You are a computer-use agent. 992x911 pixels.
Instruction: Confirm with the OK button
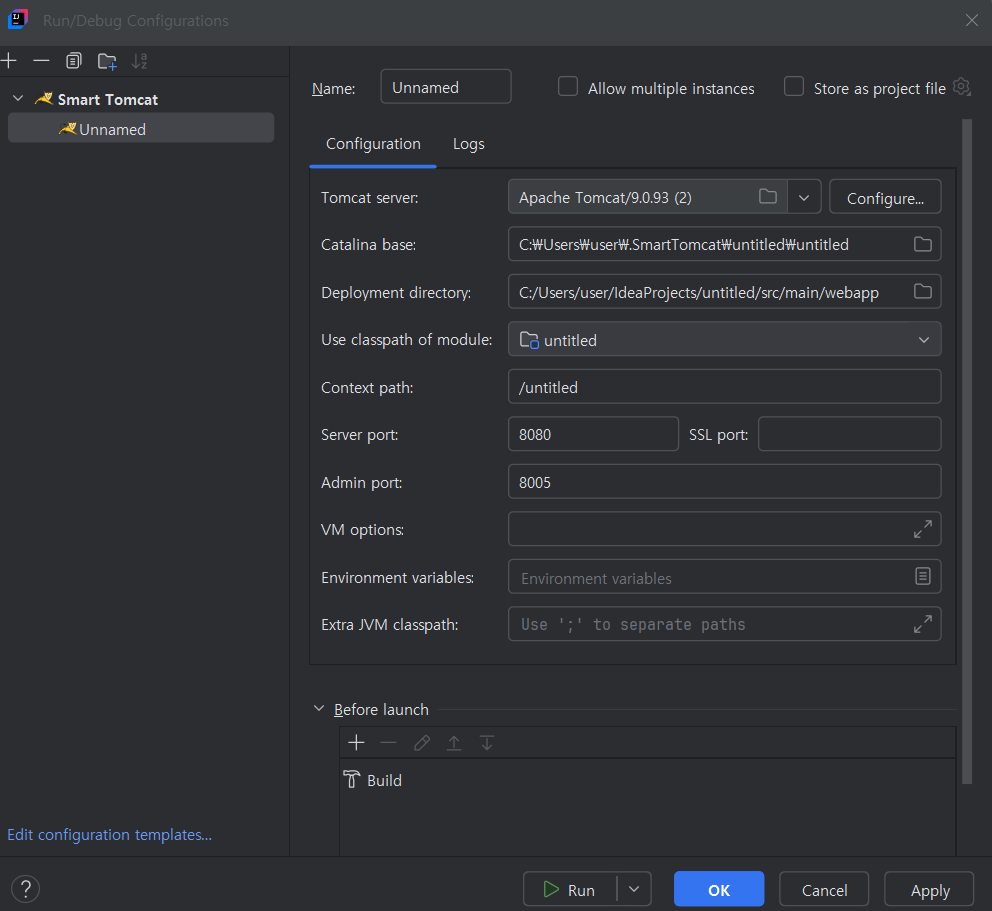[x=719, y=889]
